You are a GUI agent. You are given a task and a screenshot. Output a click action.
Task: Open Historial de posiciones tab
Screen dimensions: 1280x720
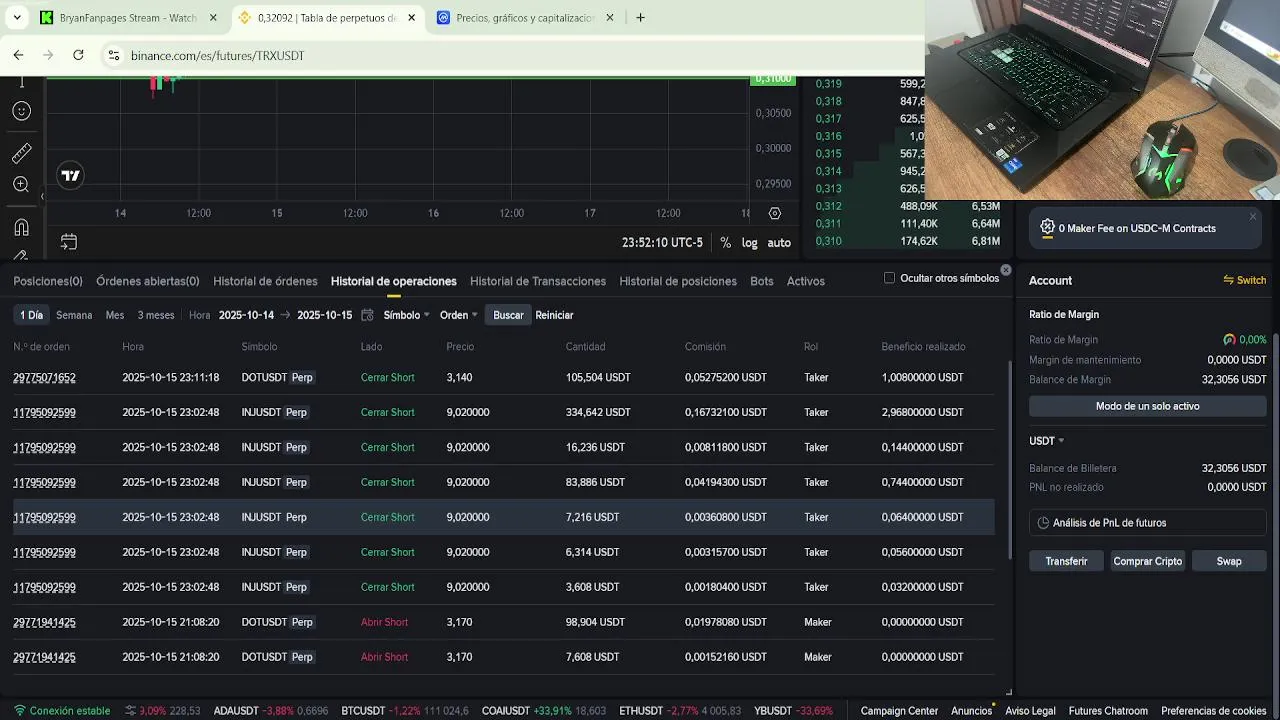[678, 281]
